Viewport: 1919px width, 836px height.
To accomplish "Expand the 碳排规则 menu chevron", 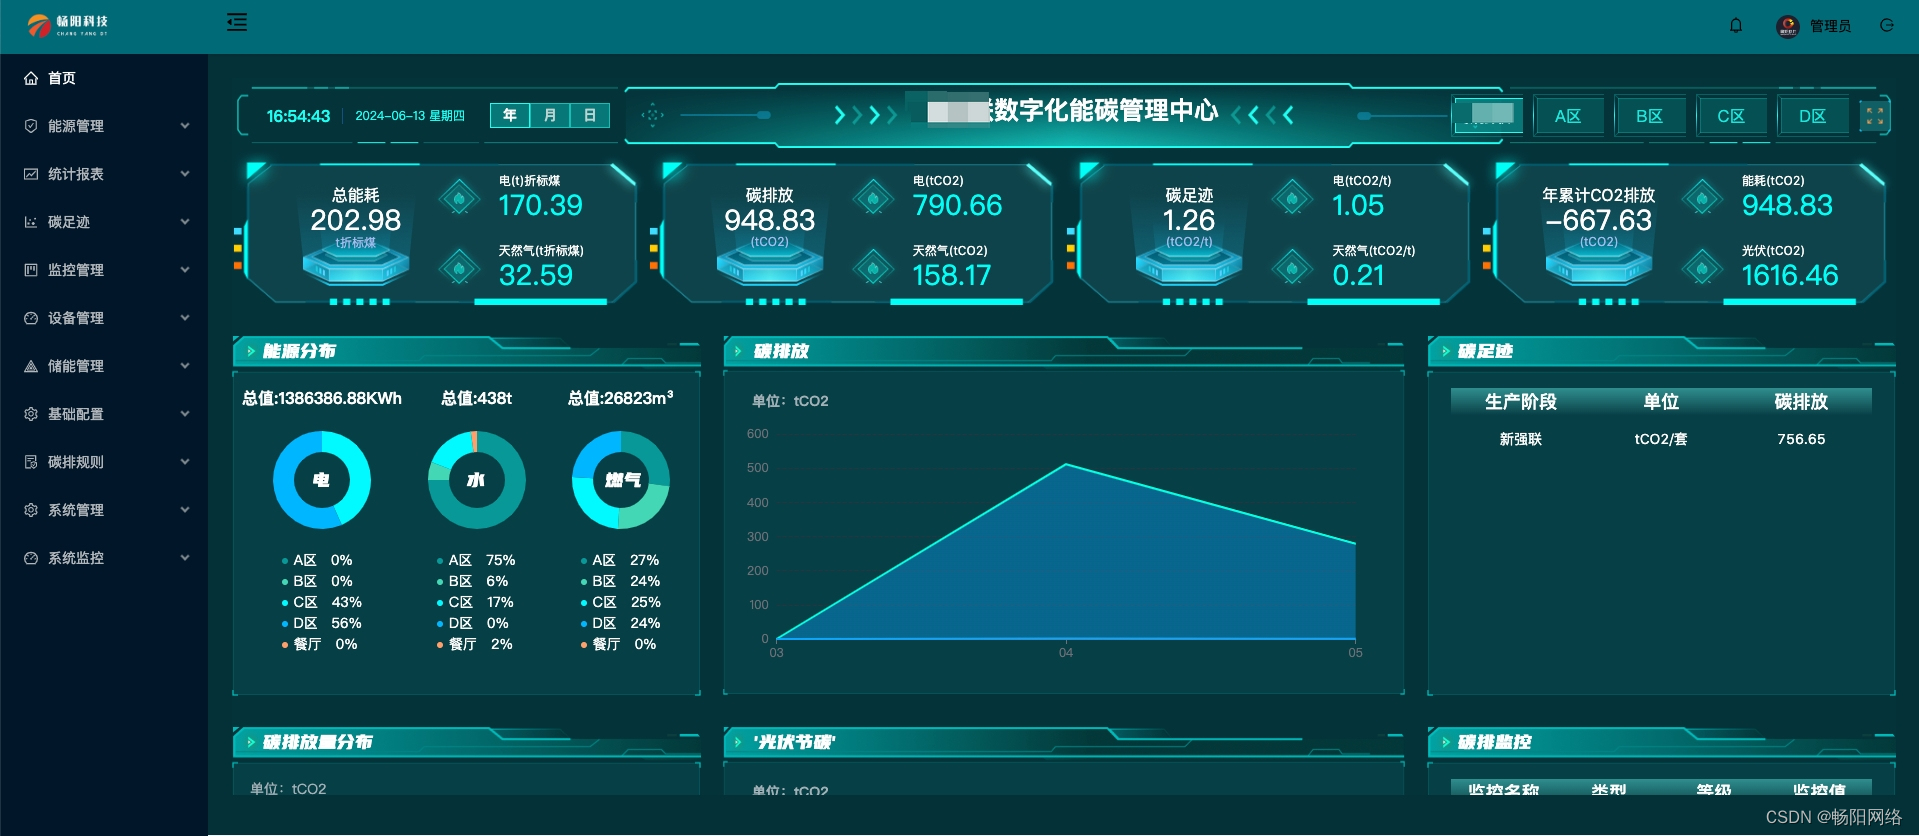I will click(x=185, y=462).
